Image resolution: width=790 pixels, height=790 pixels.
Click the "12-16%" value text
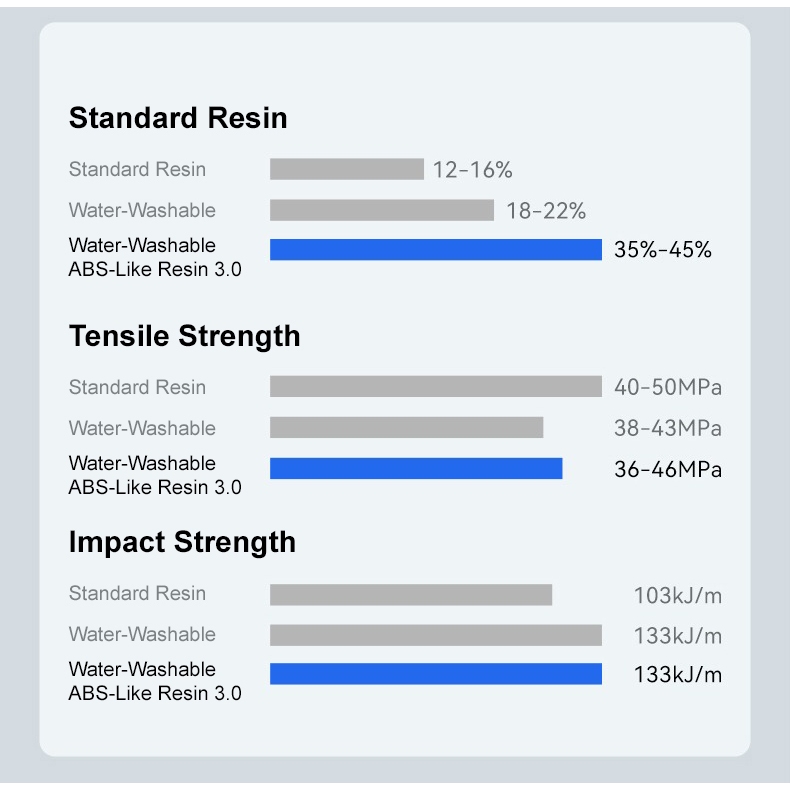tap(472, 170)
